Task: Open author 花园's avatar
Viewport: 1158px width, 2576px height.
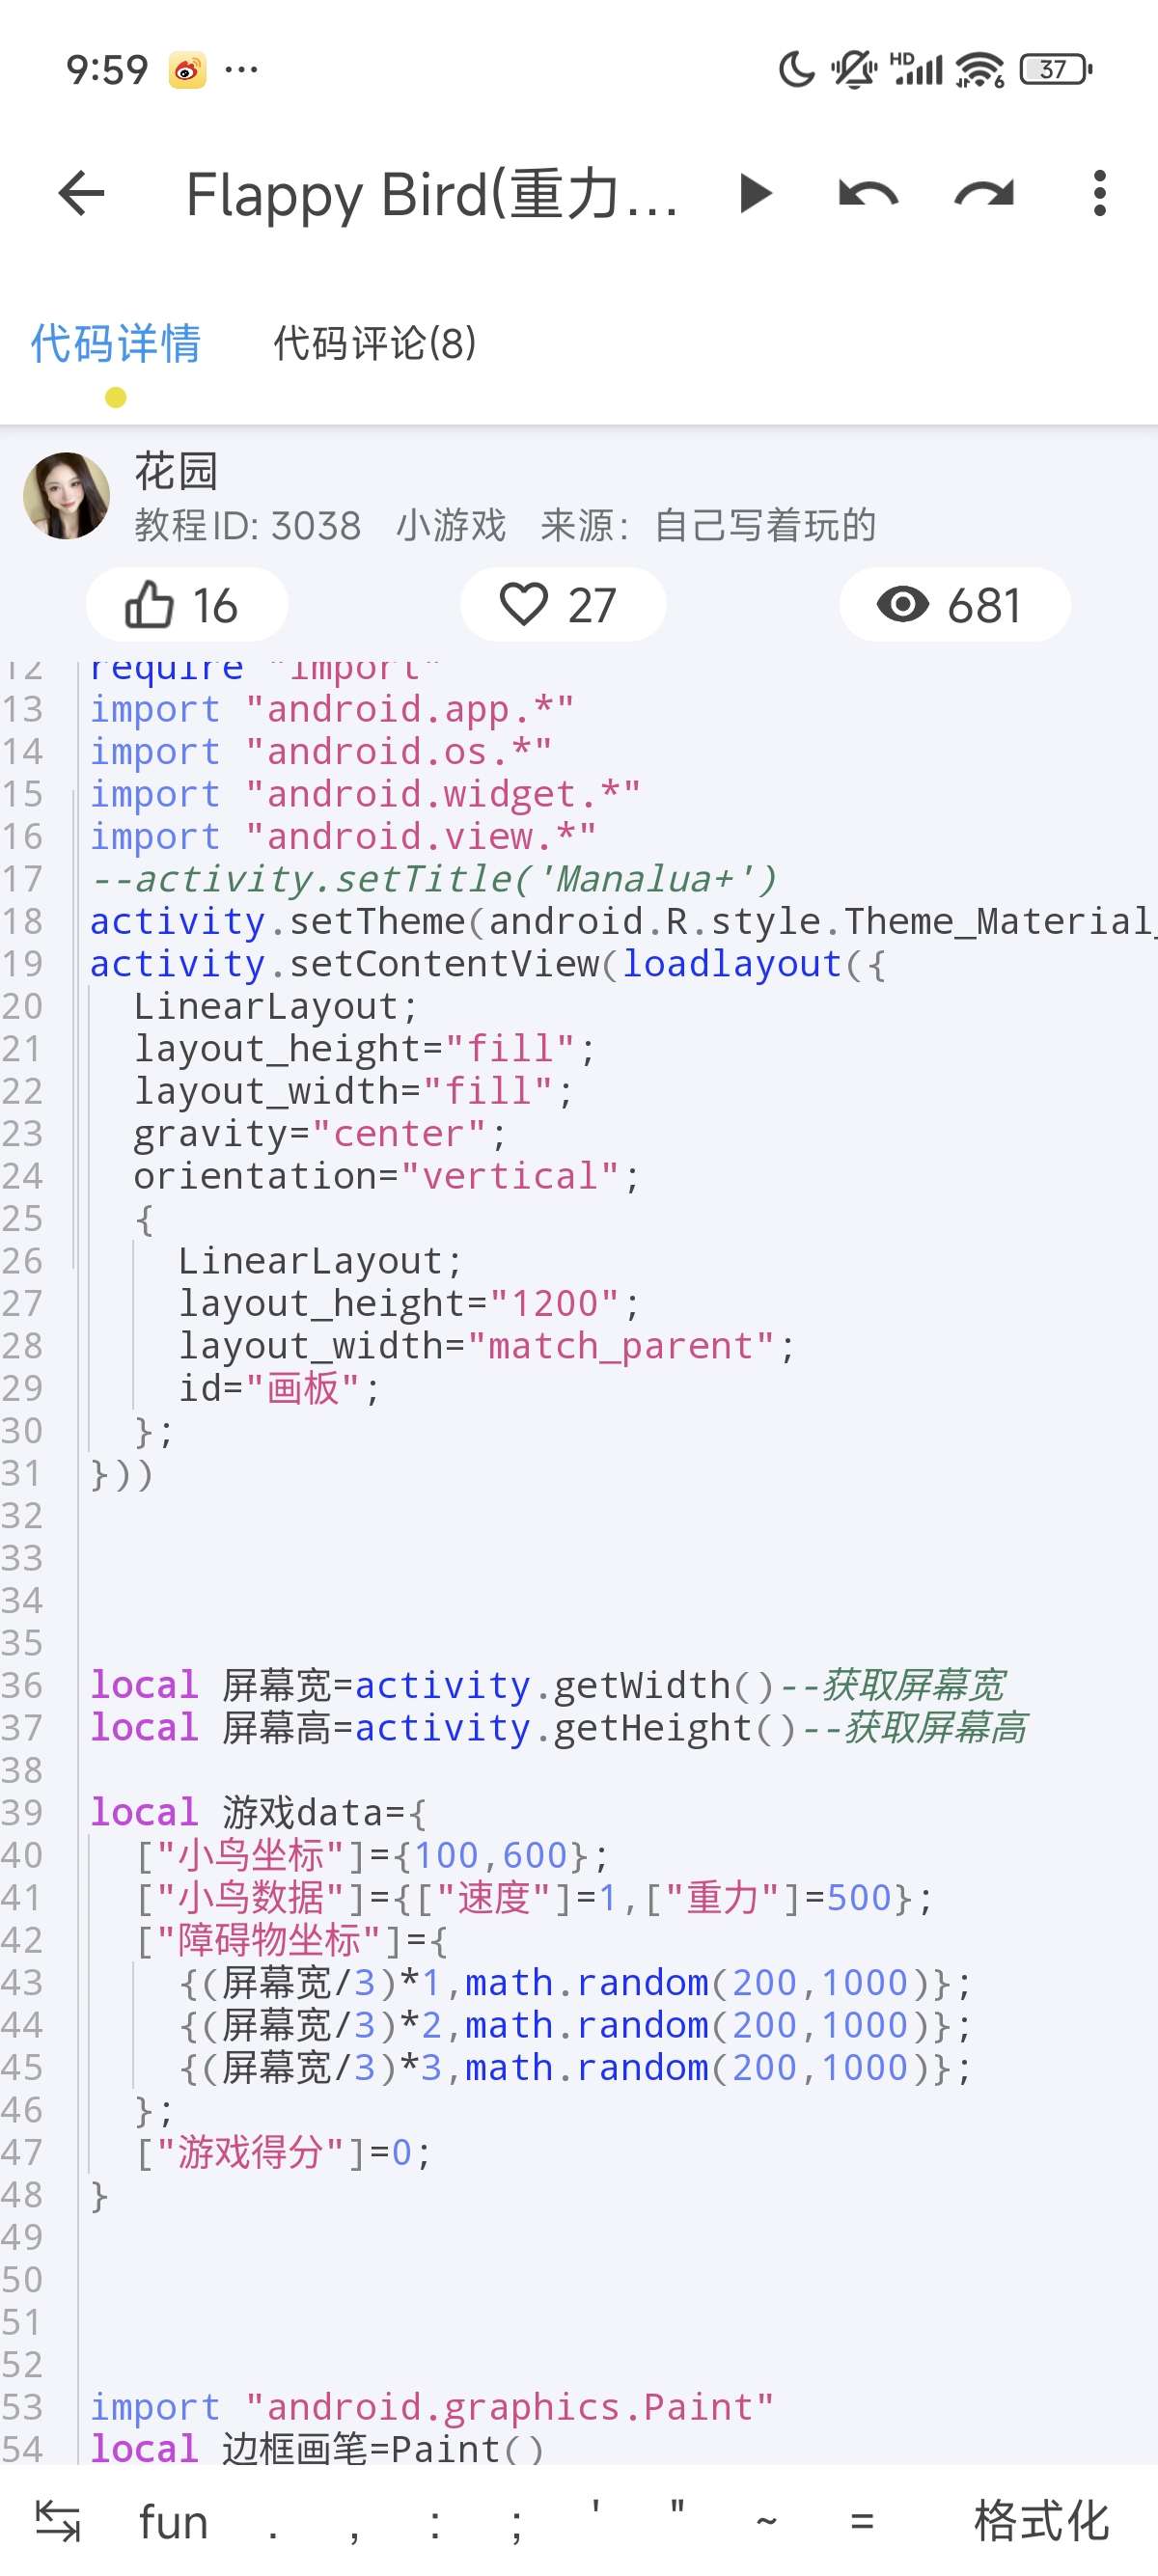Action: pyautogui.click(x=66, y=496)
